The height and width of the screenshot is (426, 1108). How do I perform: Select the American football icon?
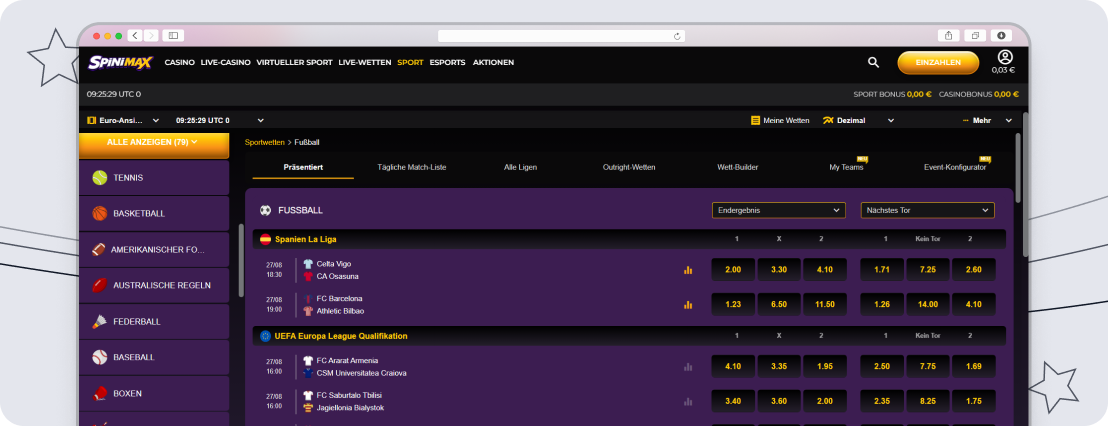[x=98, y=249]
